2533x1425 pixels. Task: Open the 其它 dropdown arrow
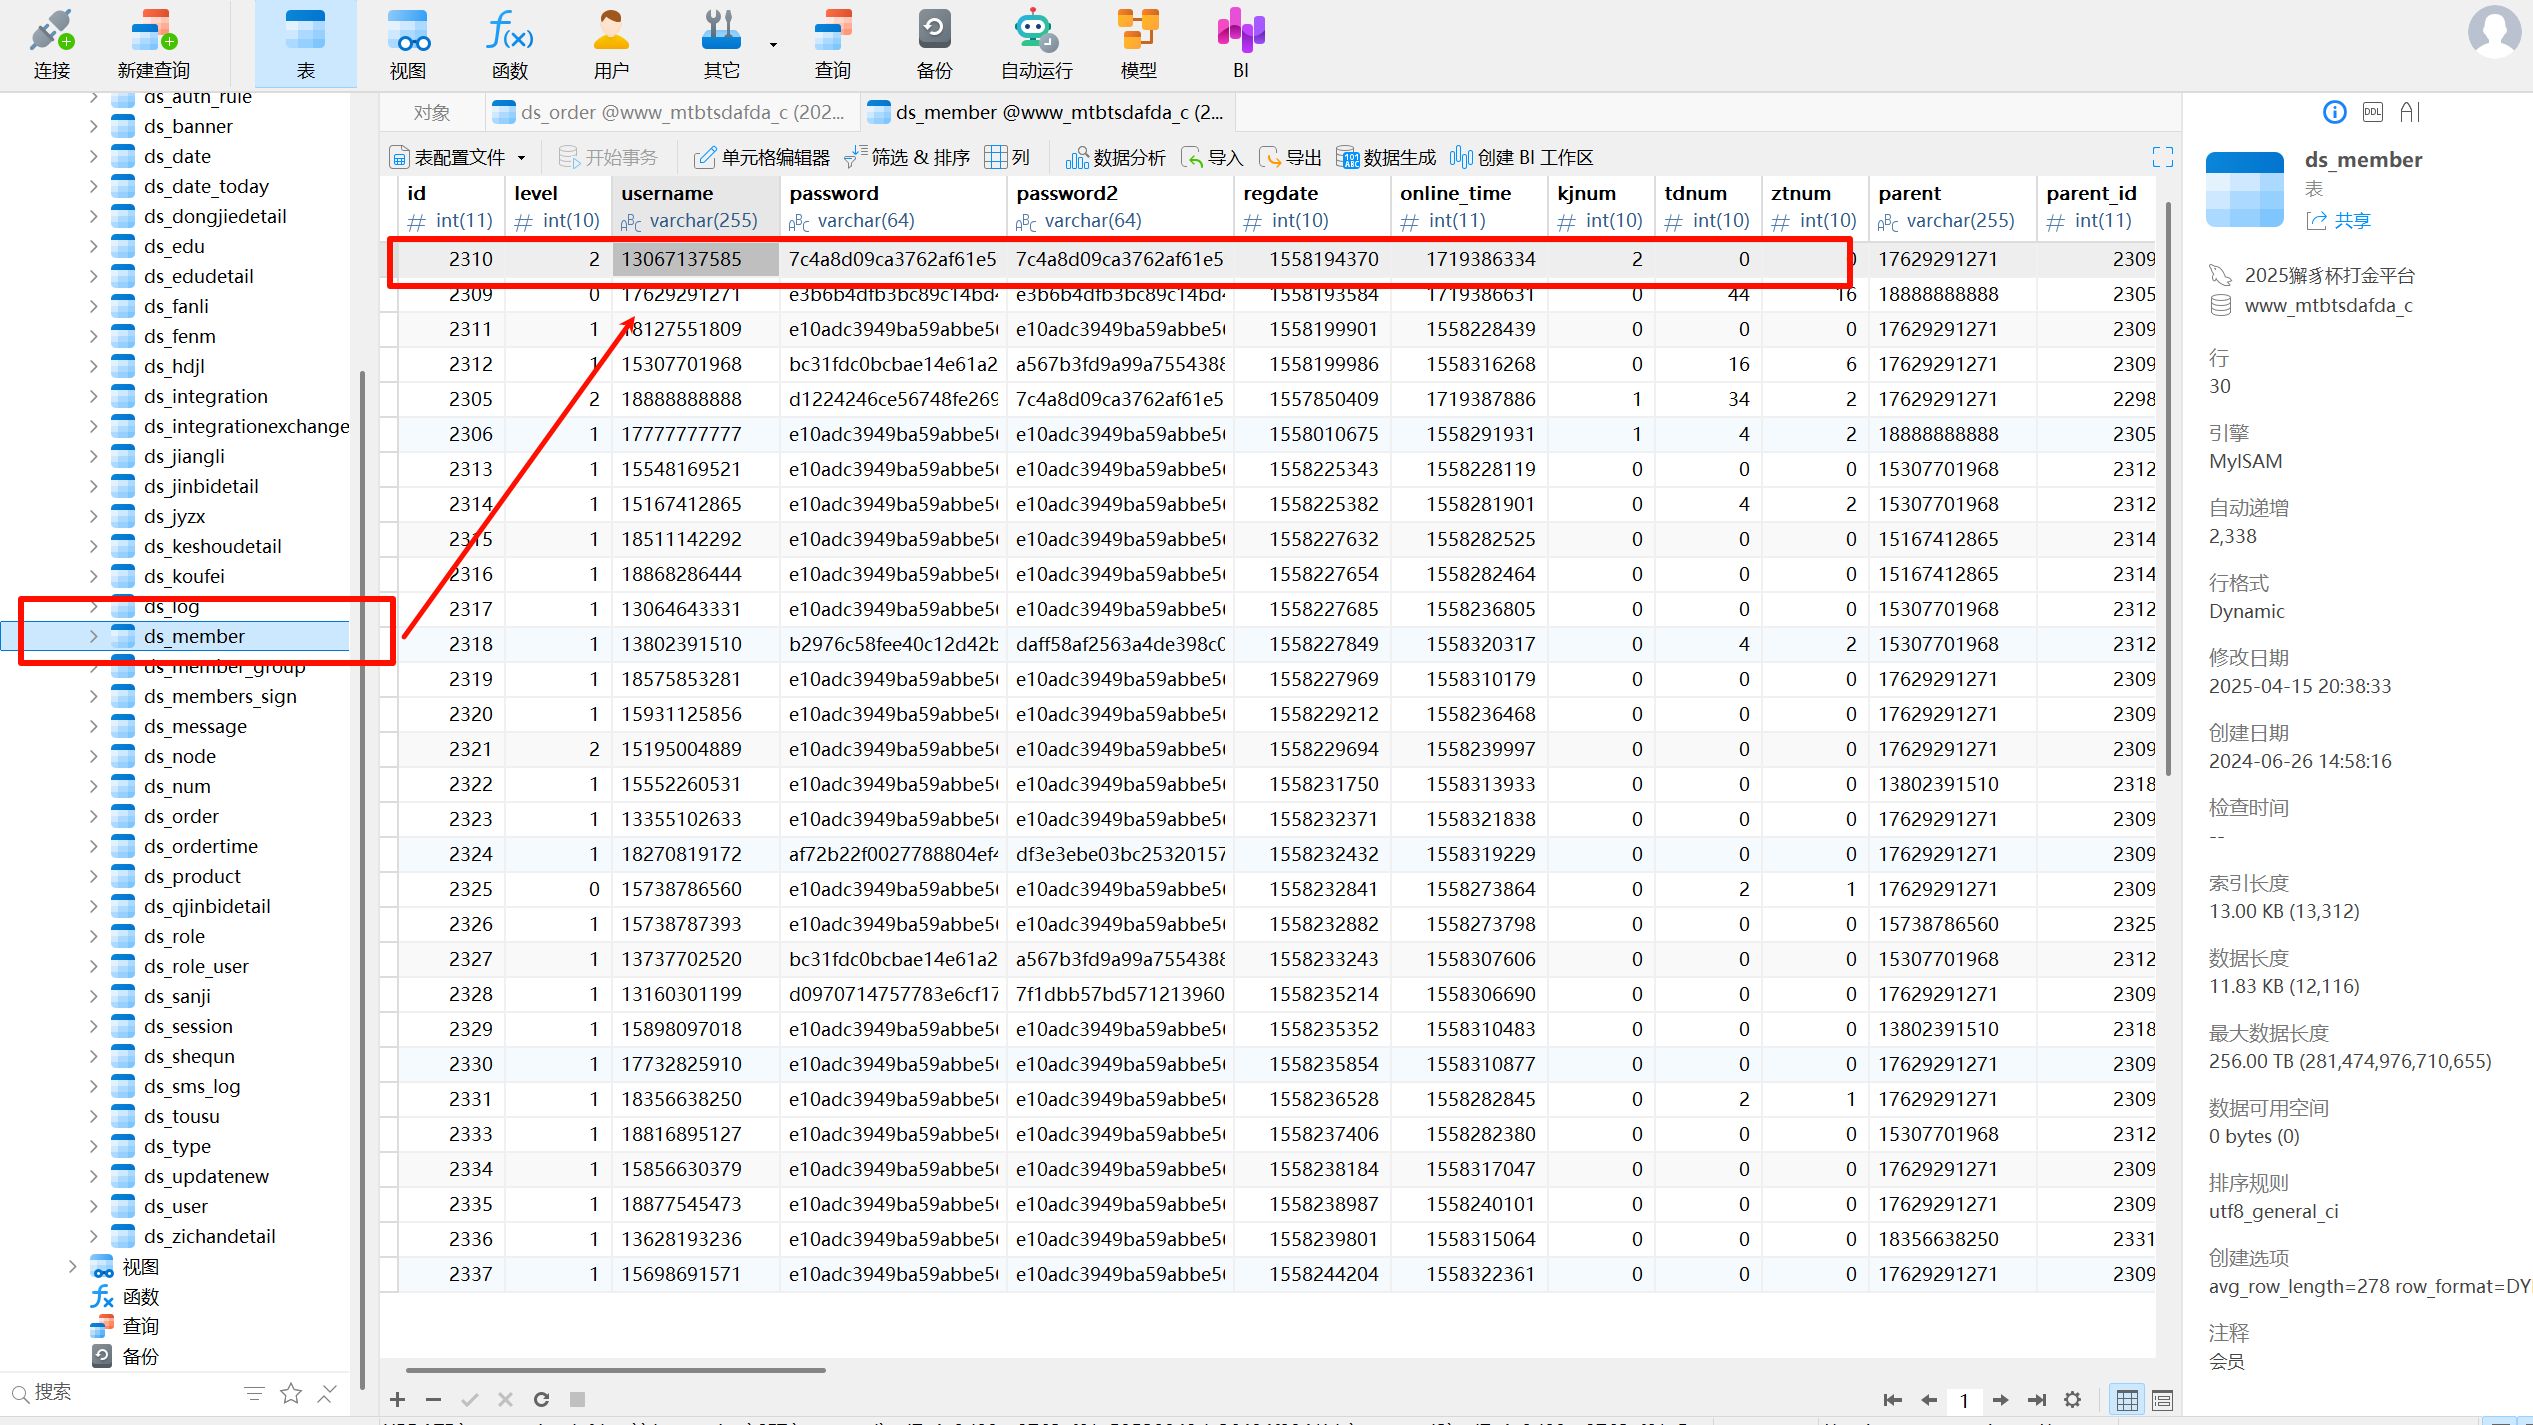(773, 45)
